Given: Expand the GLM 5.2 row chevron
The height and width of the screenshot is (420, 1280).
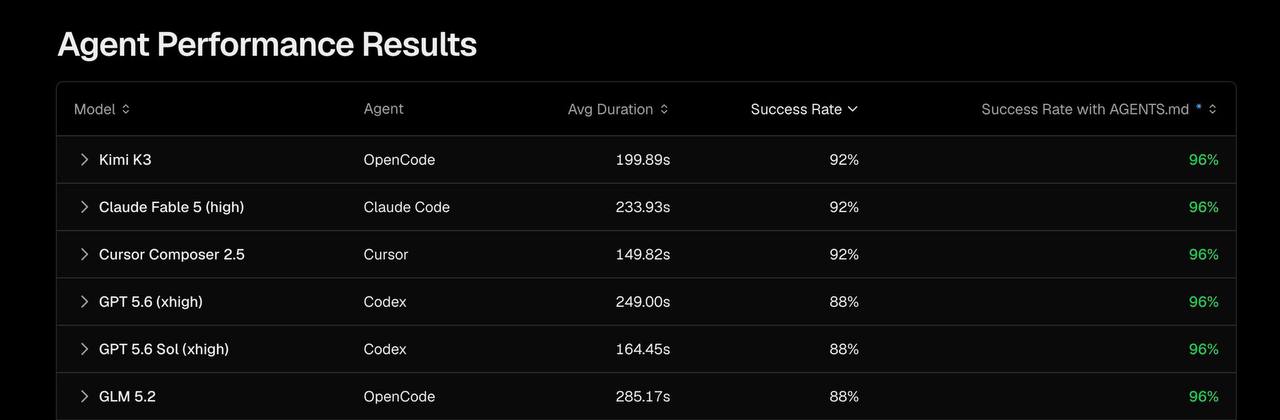Looking at the screenshot, I should [x=84, y=396].
